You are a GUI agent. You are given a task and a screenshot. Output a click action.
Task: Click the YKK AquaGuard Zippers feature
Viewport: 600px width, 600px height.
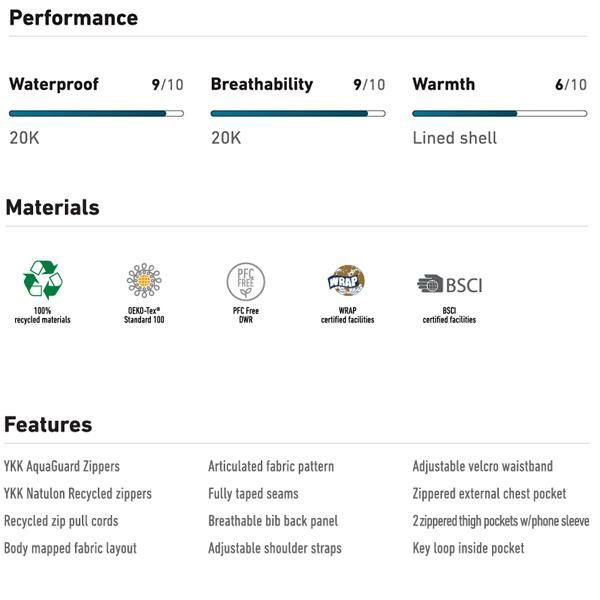(62, 467)
